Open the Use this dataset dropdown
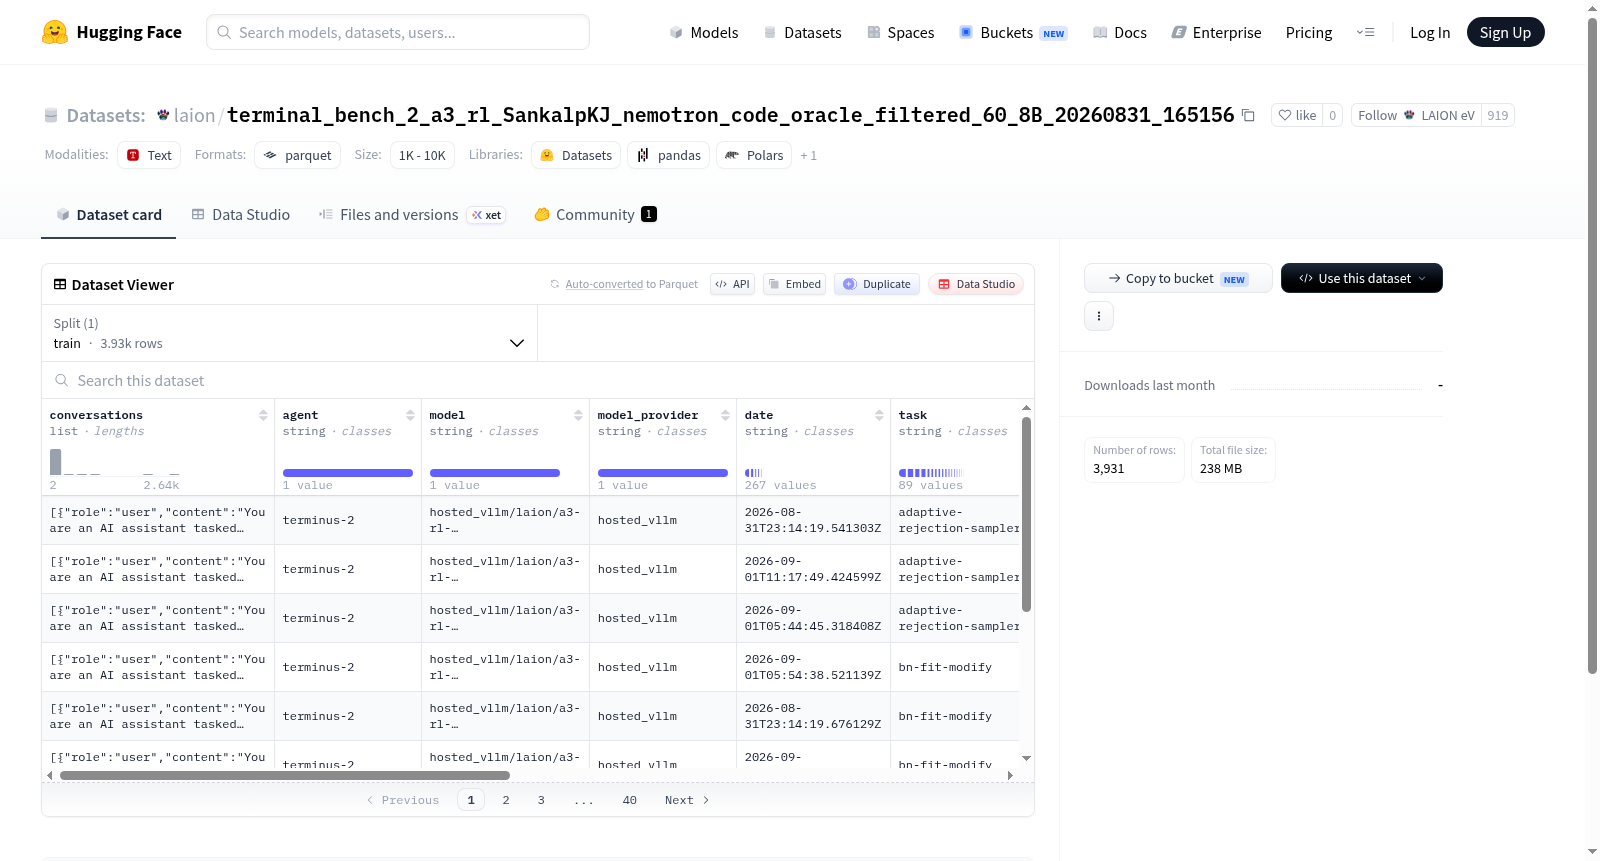 click(x=1362, y=278)
